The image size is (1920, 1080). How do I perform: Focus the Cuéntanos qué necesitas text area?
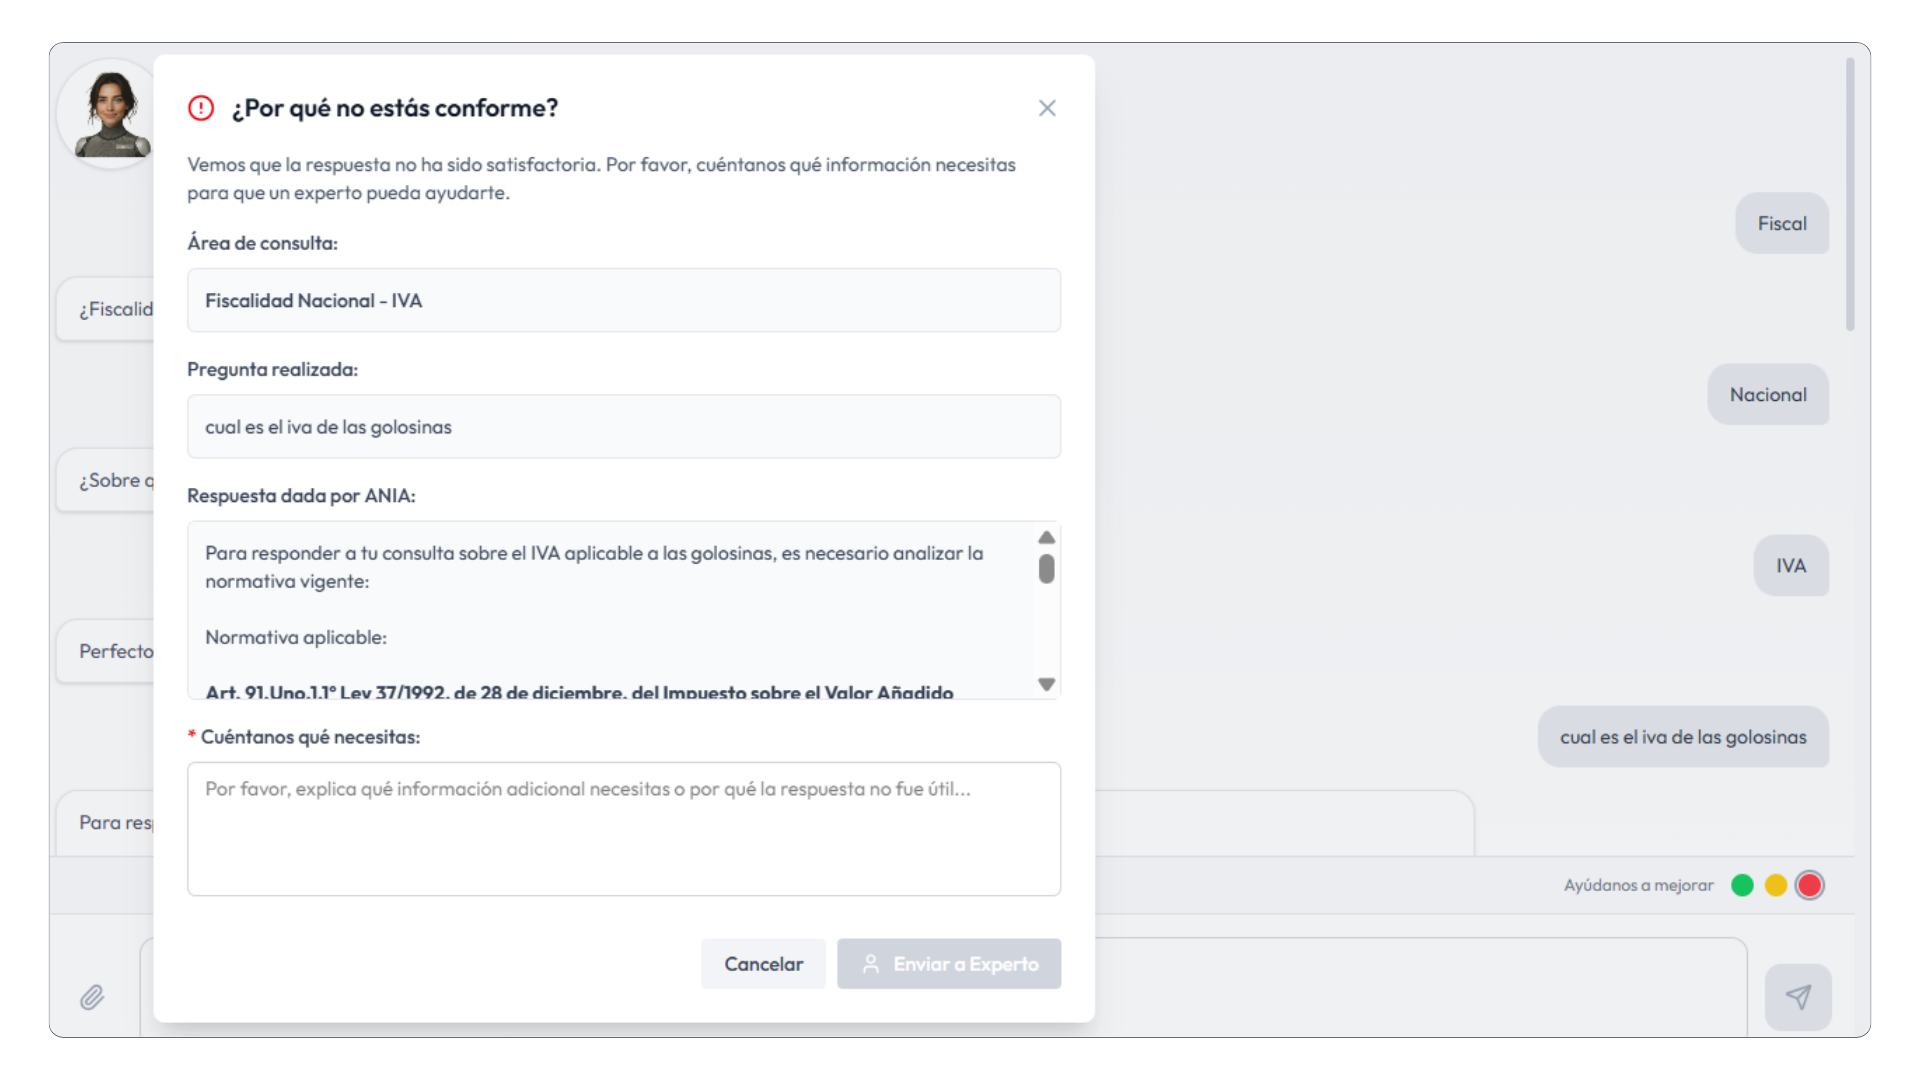pos(624,829)
